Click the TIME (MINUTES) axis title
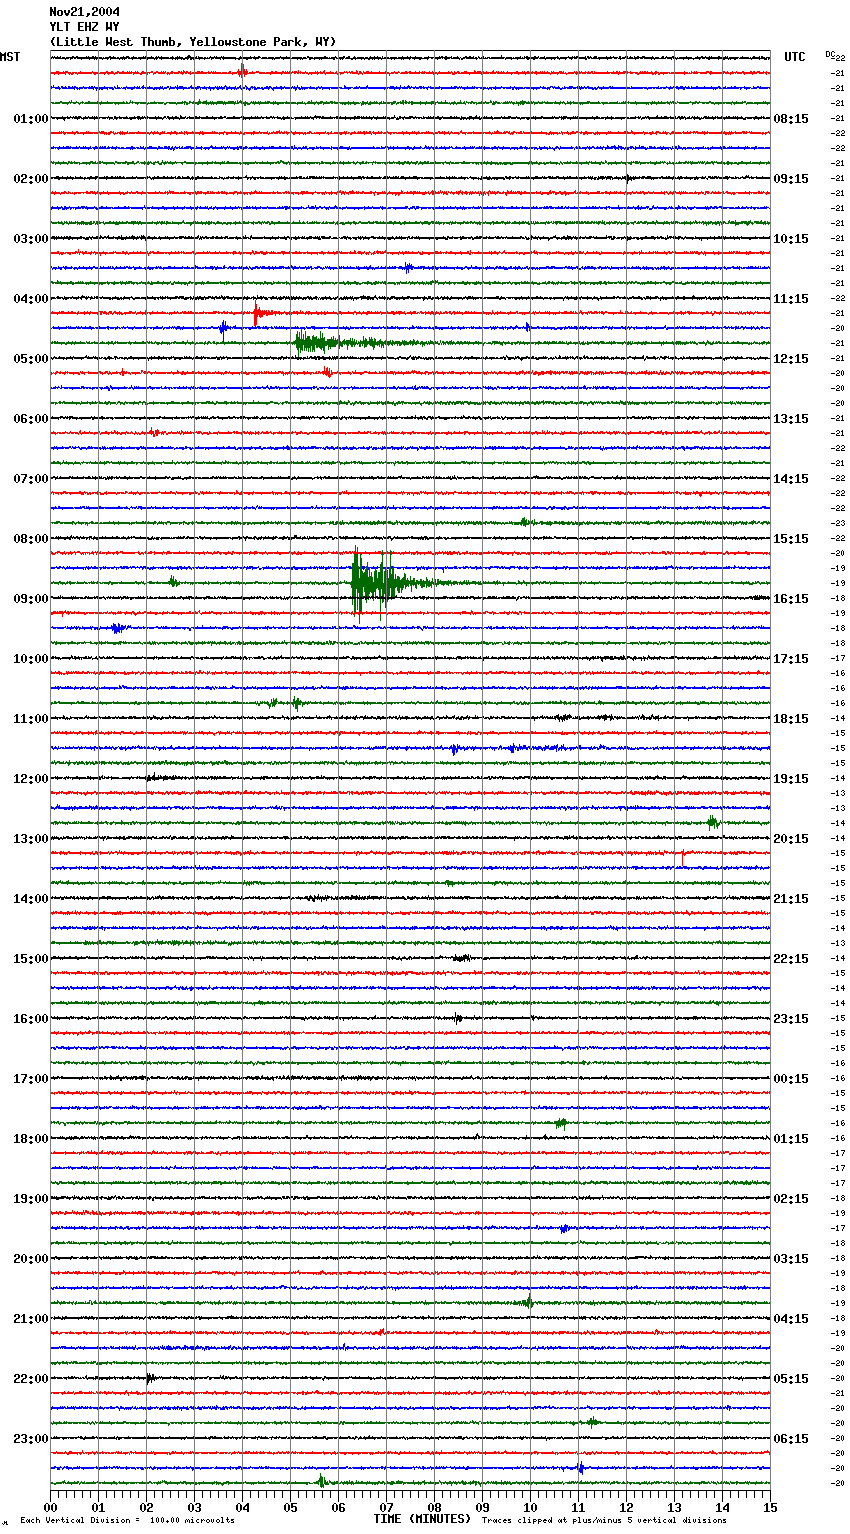 point(422,1519)
